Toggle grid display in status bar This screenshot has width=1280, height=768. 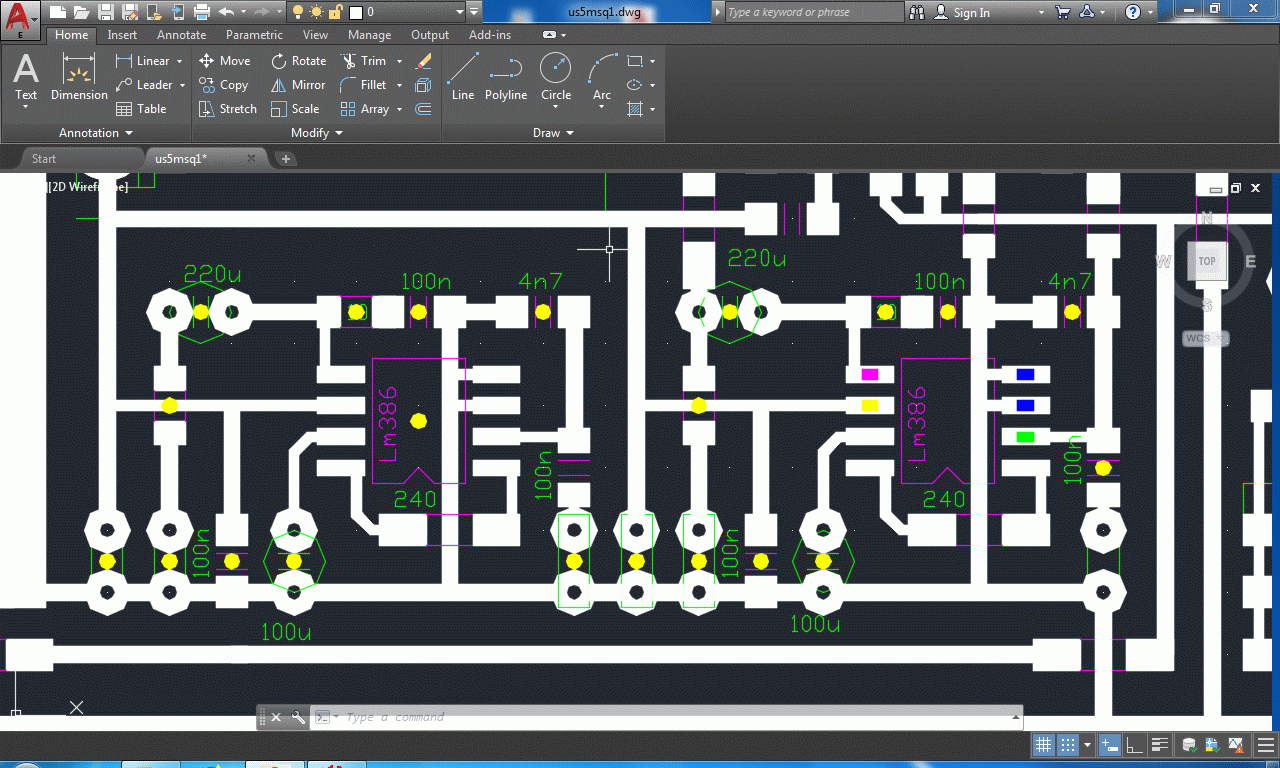[x=1043, y=745]
